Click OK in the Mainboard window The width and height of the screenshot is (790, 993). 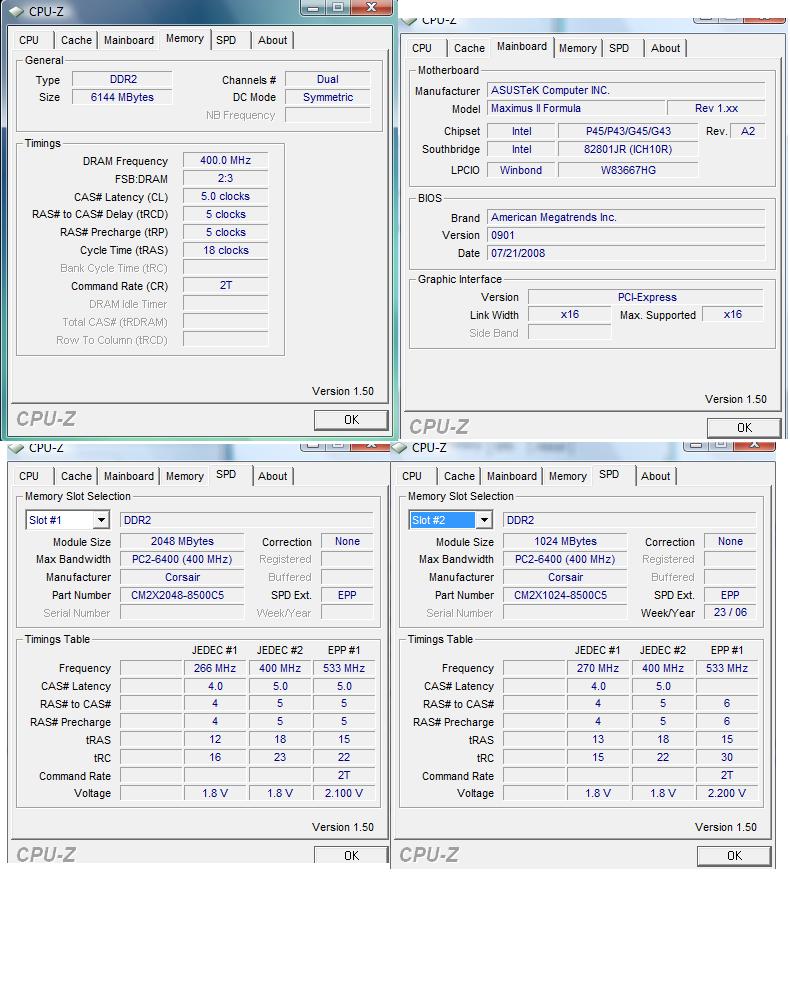point(744,428)
